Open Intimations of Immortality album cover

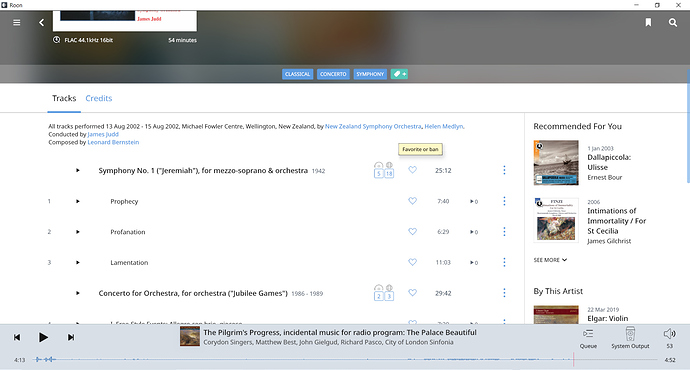coord(556,220)
